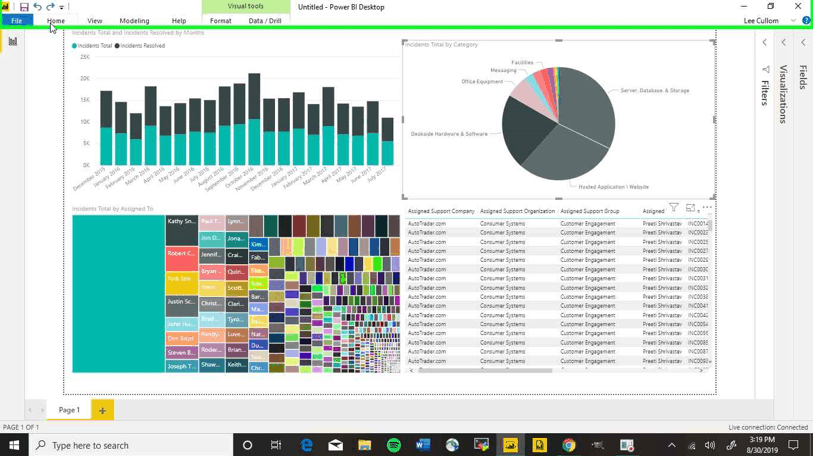The height and width of the screenshot is (457, 815).
Task: Open Microsoft Word from the taskbar
Action: (x=423, y=446)
